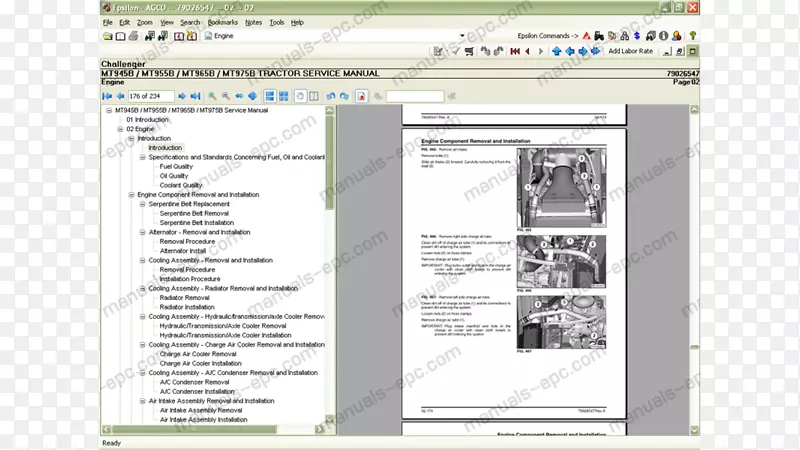Viewport: 800px width, 450px height.
Task: Click the open book icon beside folder
Action: pyautogui.click(x=120, y=36)
